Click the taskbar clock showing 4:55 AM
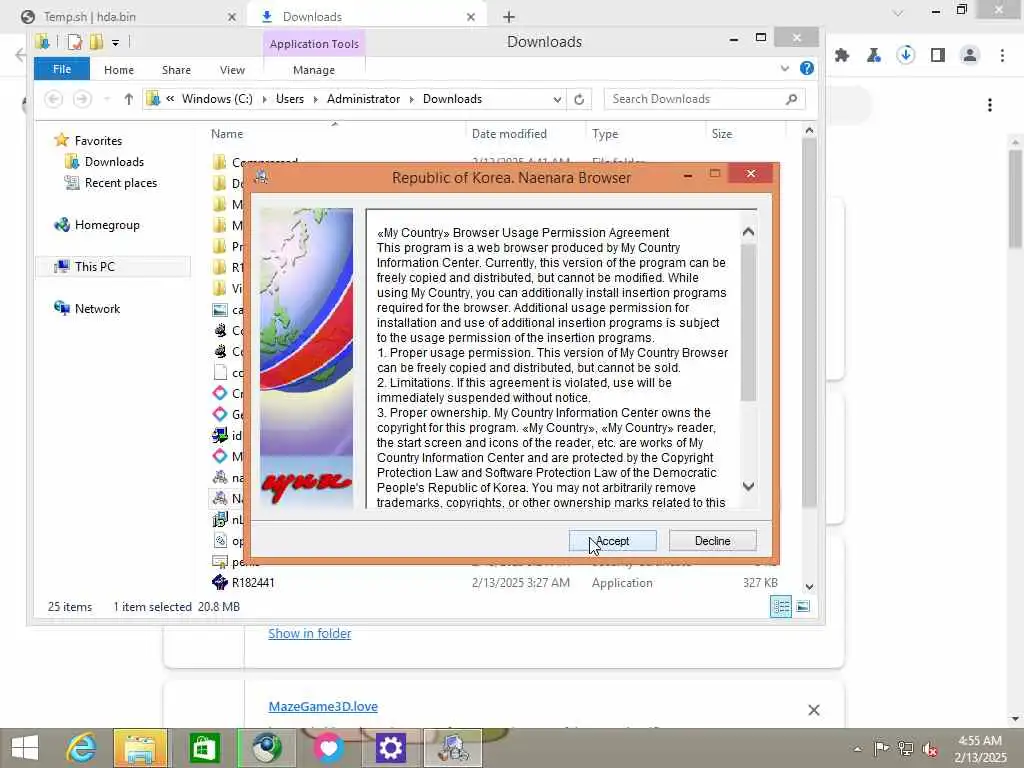 980,749
